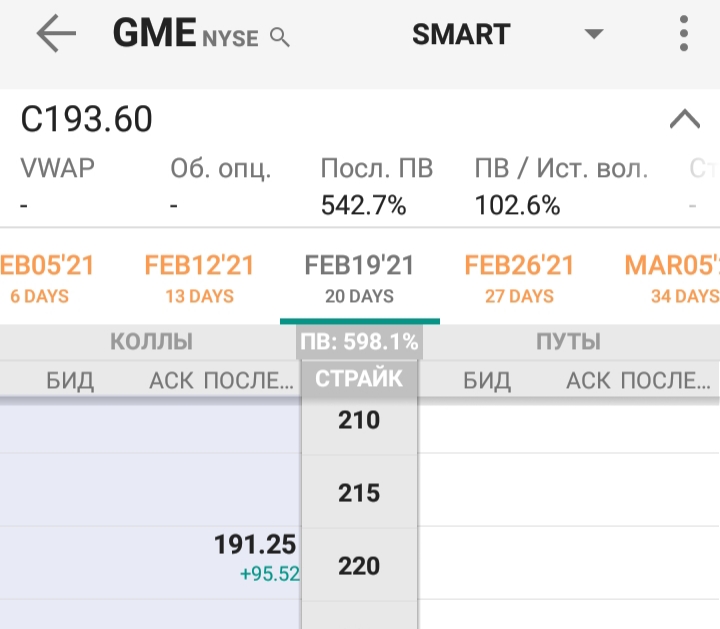This screenshot has height=629, width=720.
Task: Select the SMART routing label
Action: pos(461,34)
